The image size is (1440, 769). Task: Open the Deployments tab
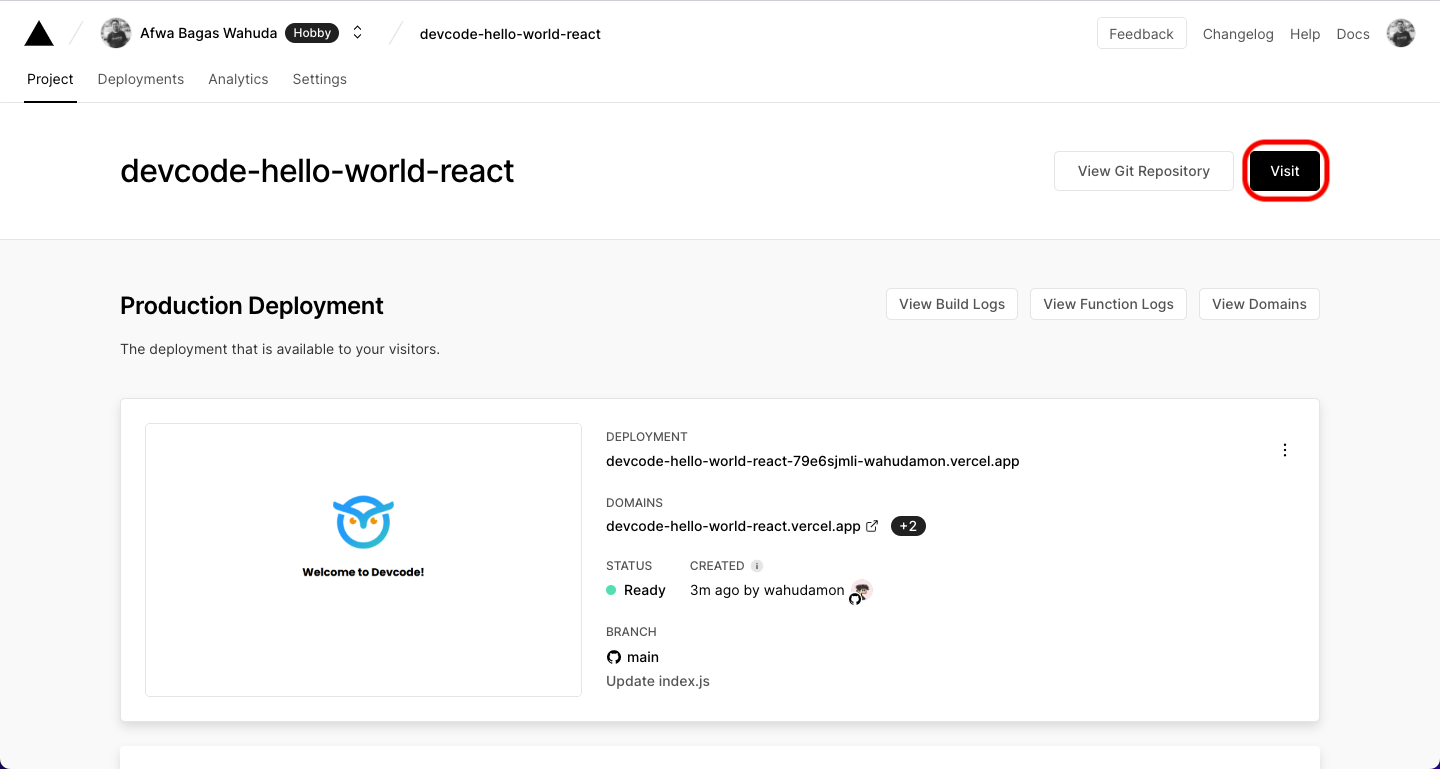pos(141,79)
